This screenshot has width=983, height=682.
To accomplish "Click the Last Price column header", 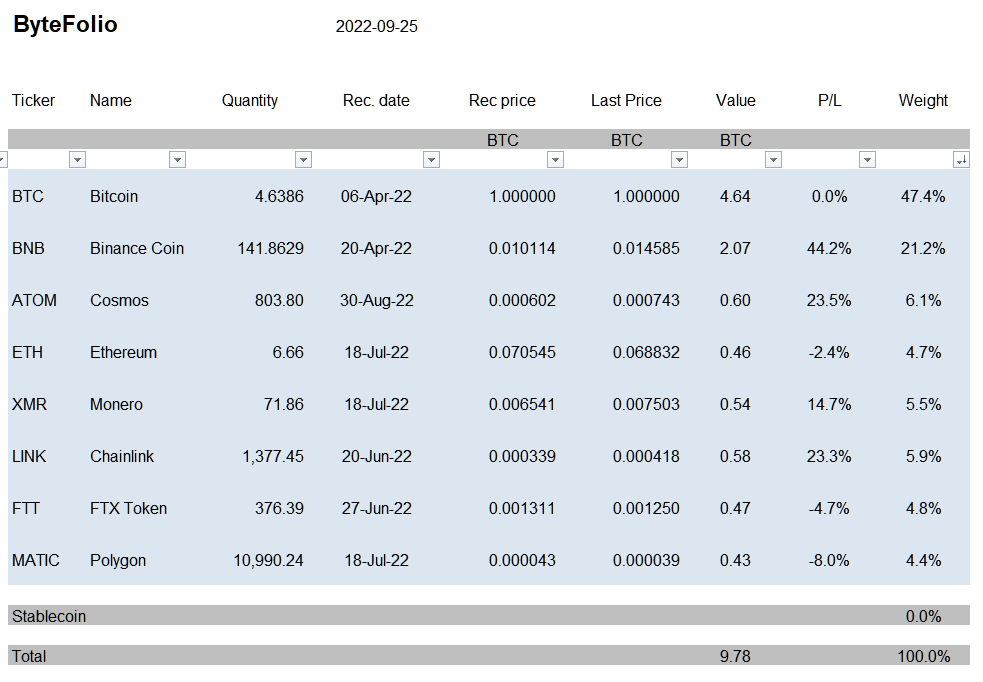I will (x=626, y=100).
